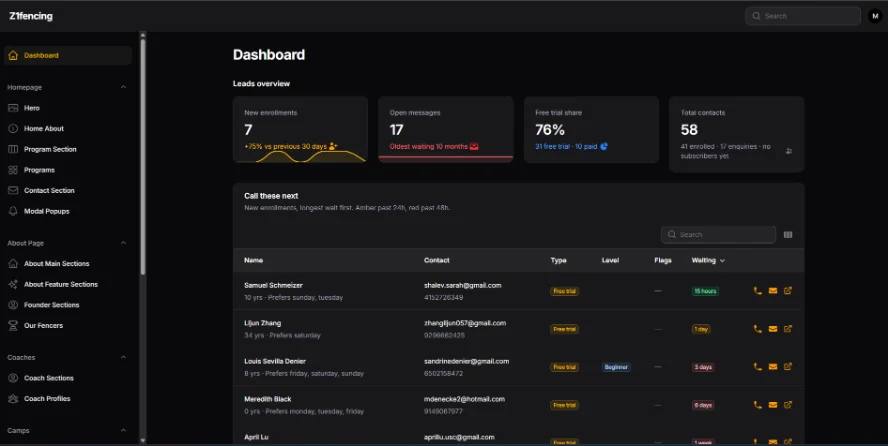888x446 pixels.
Task: Call Samuel Schmeizer via phone icon
Action: click(x=758, y=291)
